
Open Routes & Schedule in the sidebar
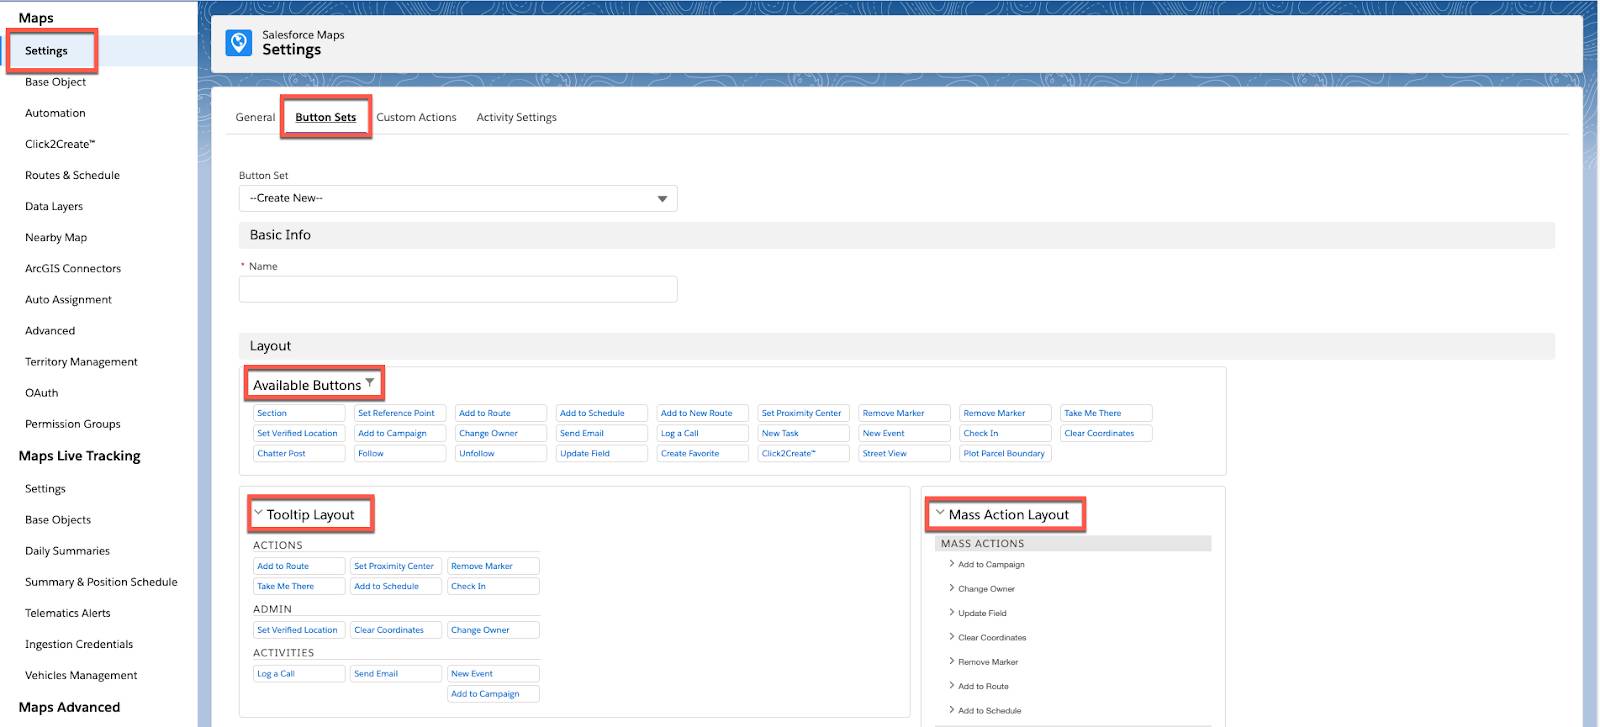tap(72, 175)
